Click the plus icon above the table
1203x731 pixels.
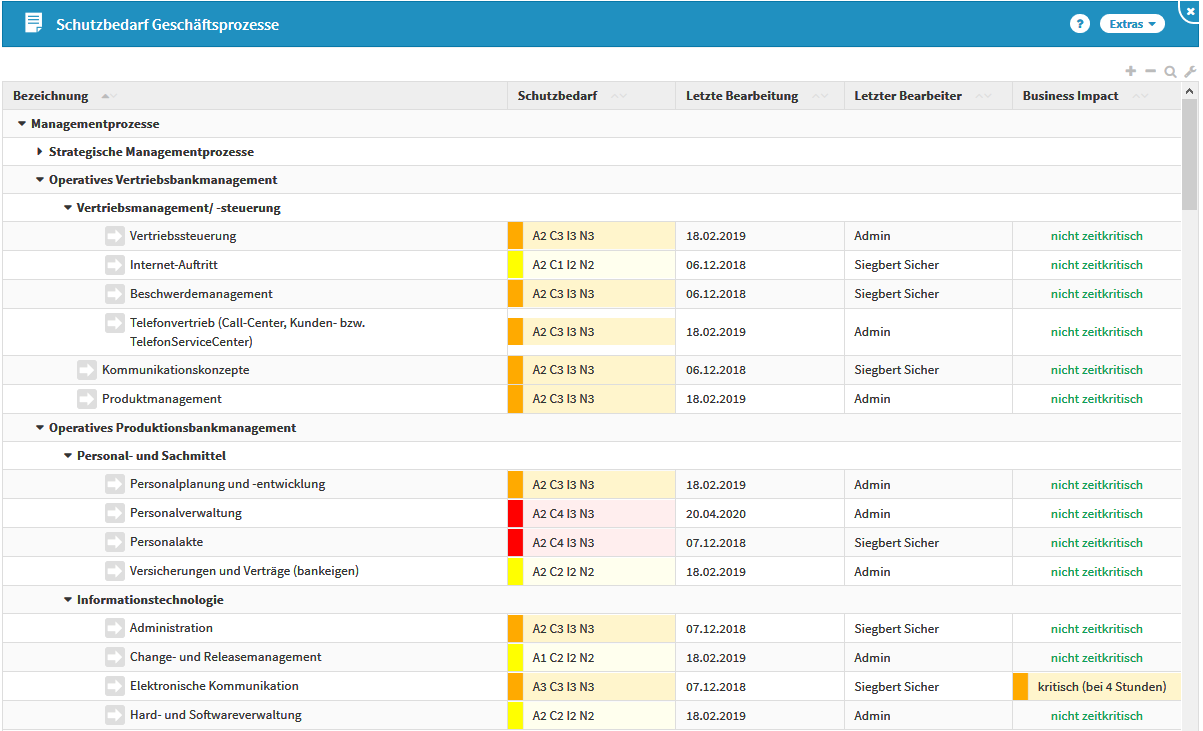click(1131, 71)
